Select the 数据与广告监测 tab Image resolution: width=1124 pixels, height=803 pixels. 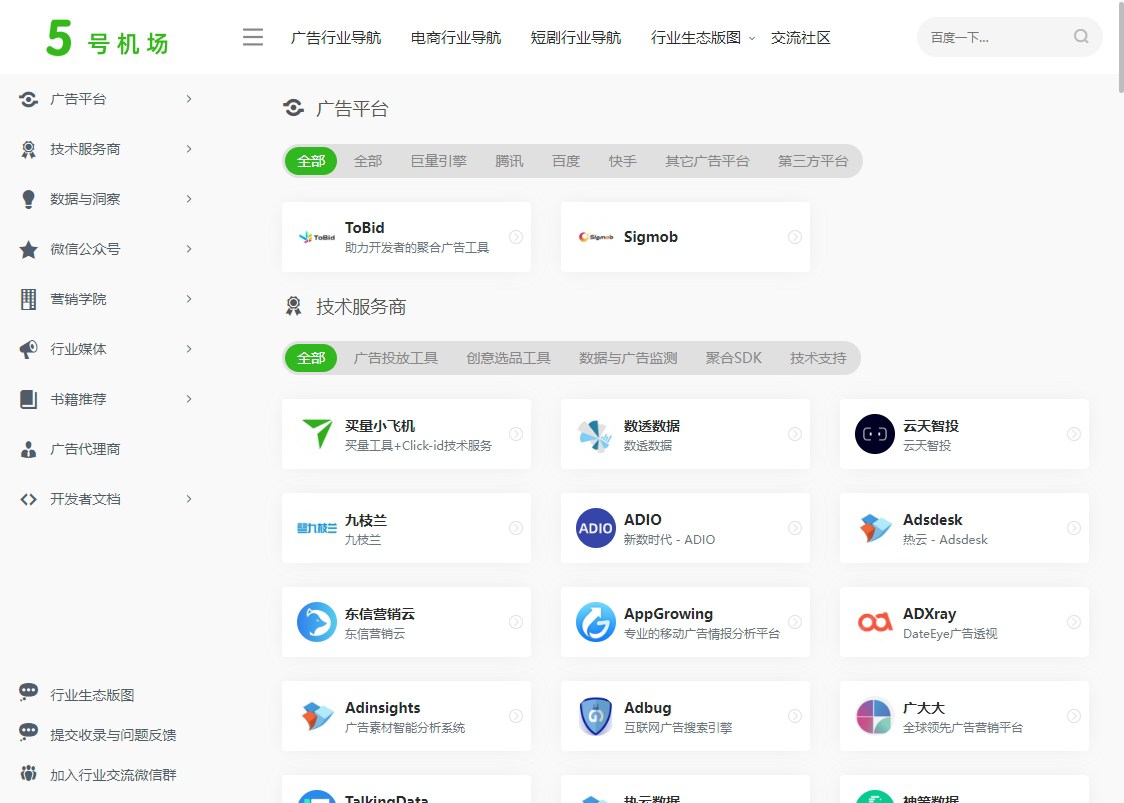pyautogui.click(x=628, y=358)
